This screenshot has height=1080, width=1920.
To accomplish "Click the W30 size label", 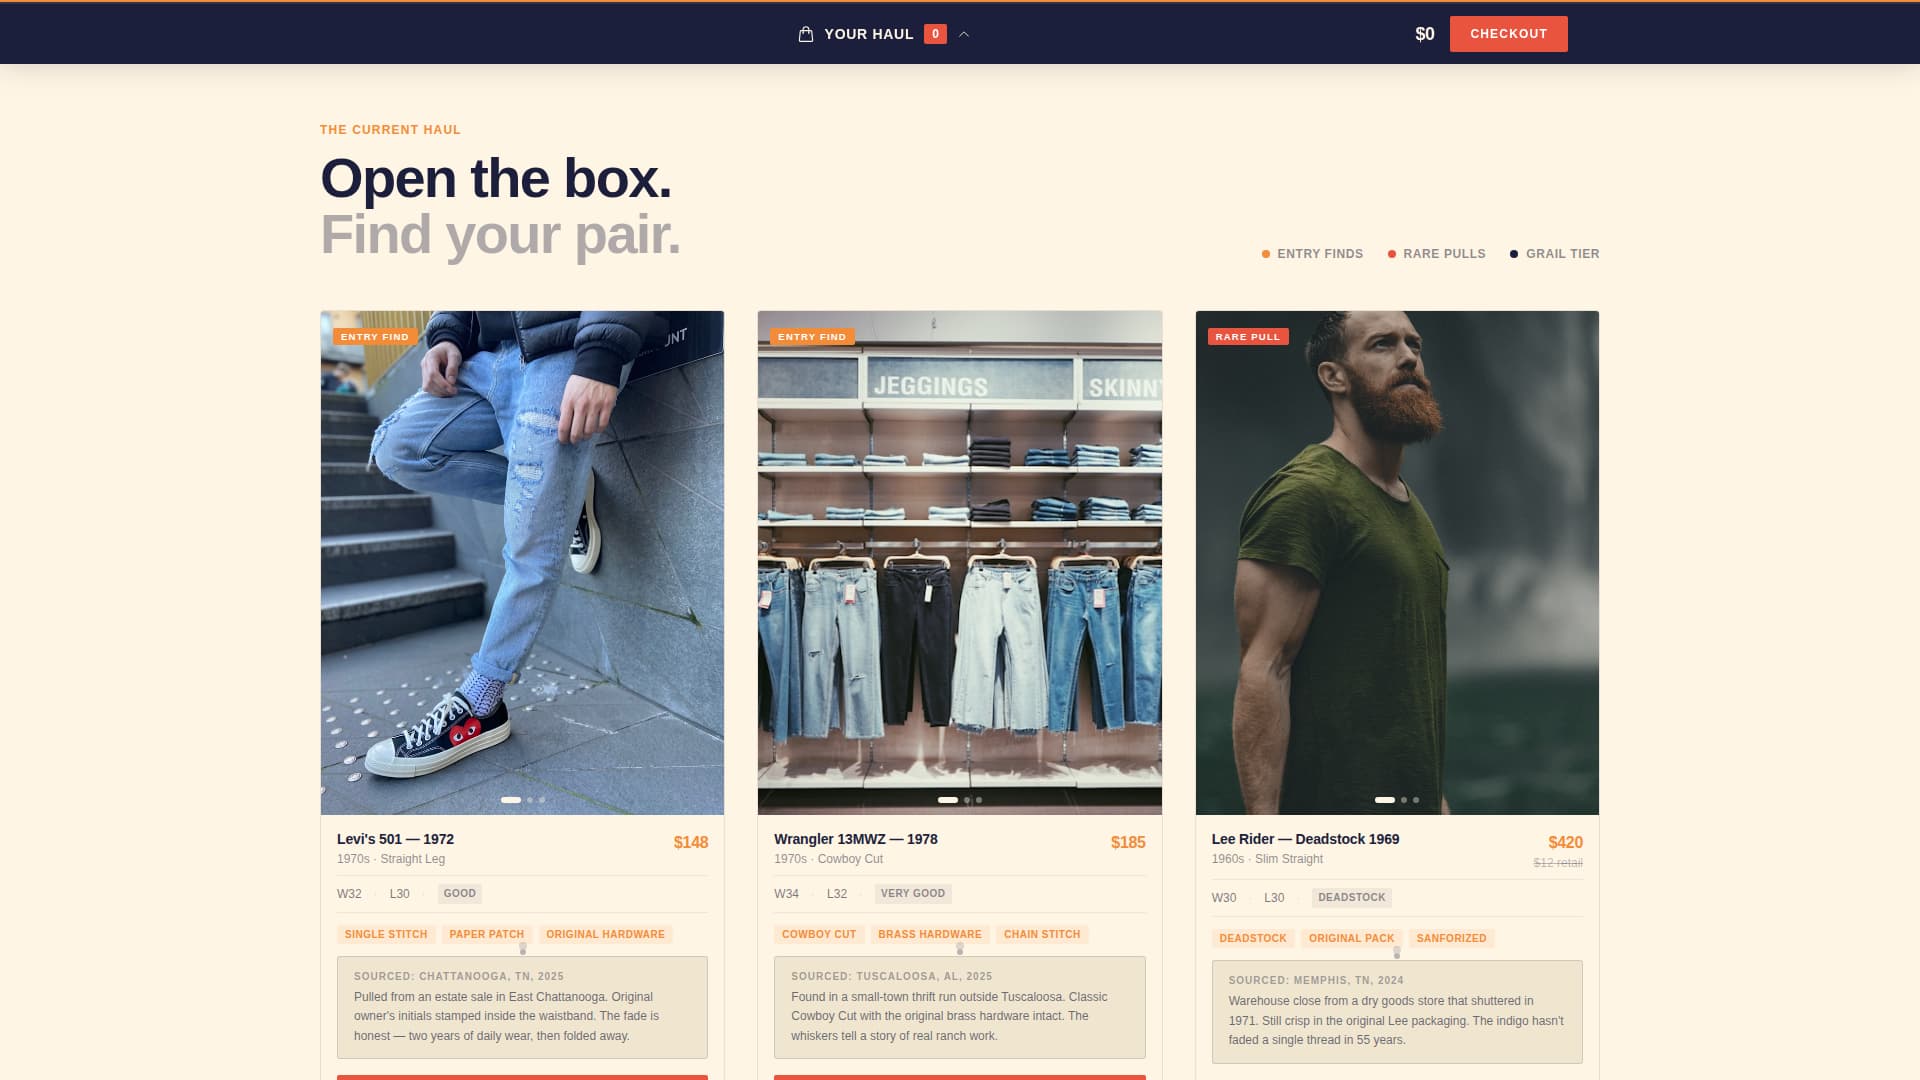I will (1224, 898).
